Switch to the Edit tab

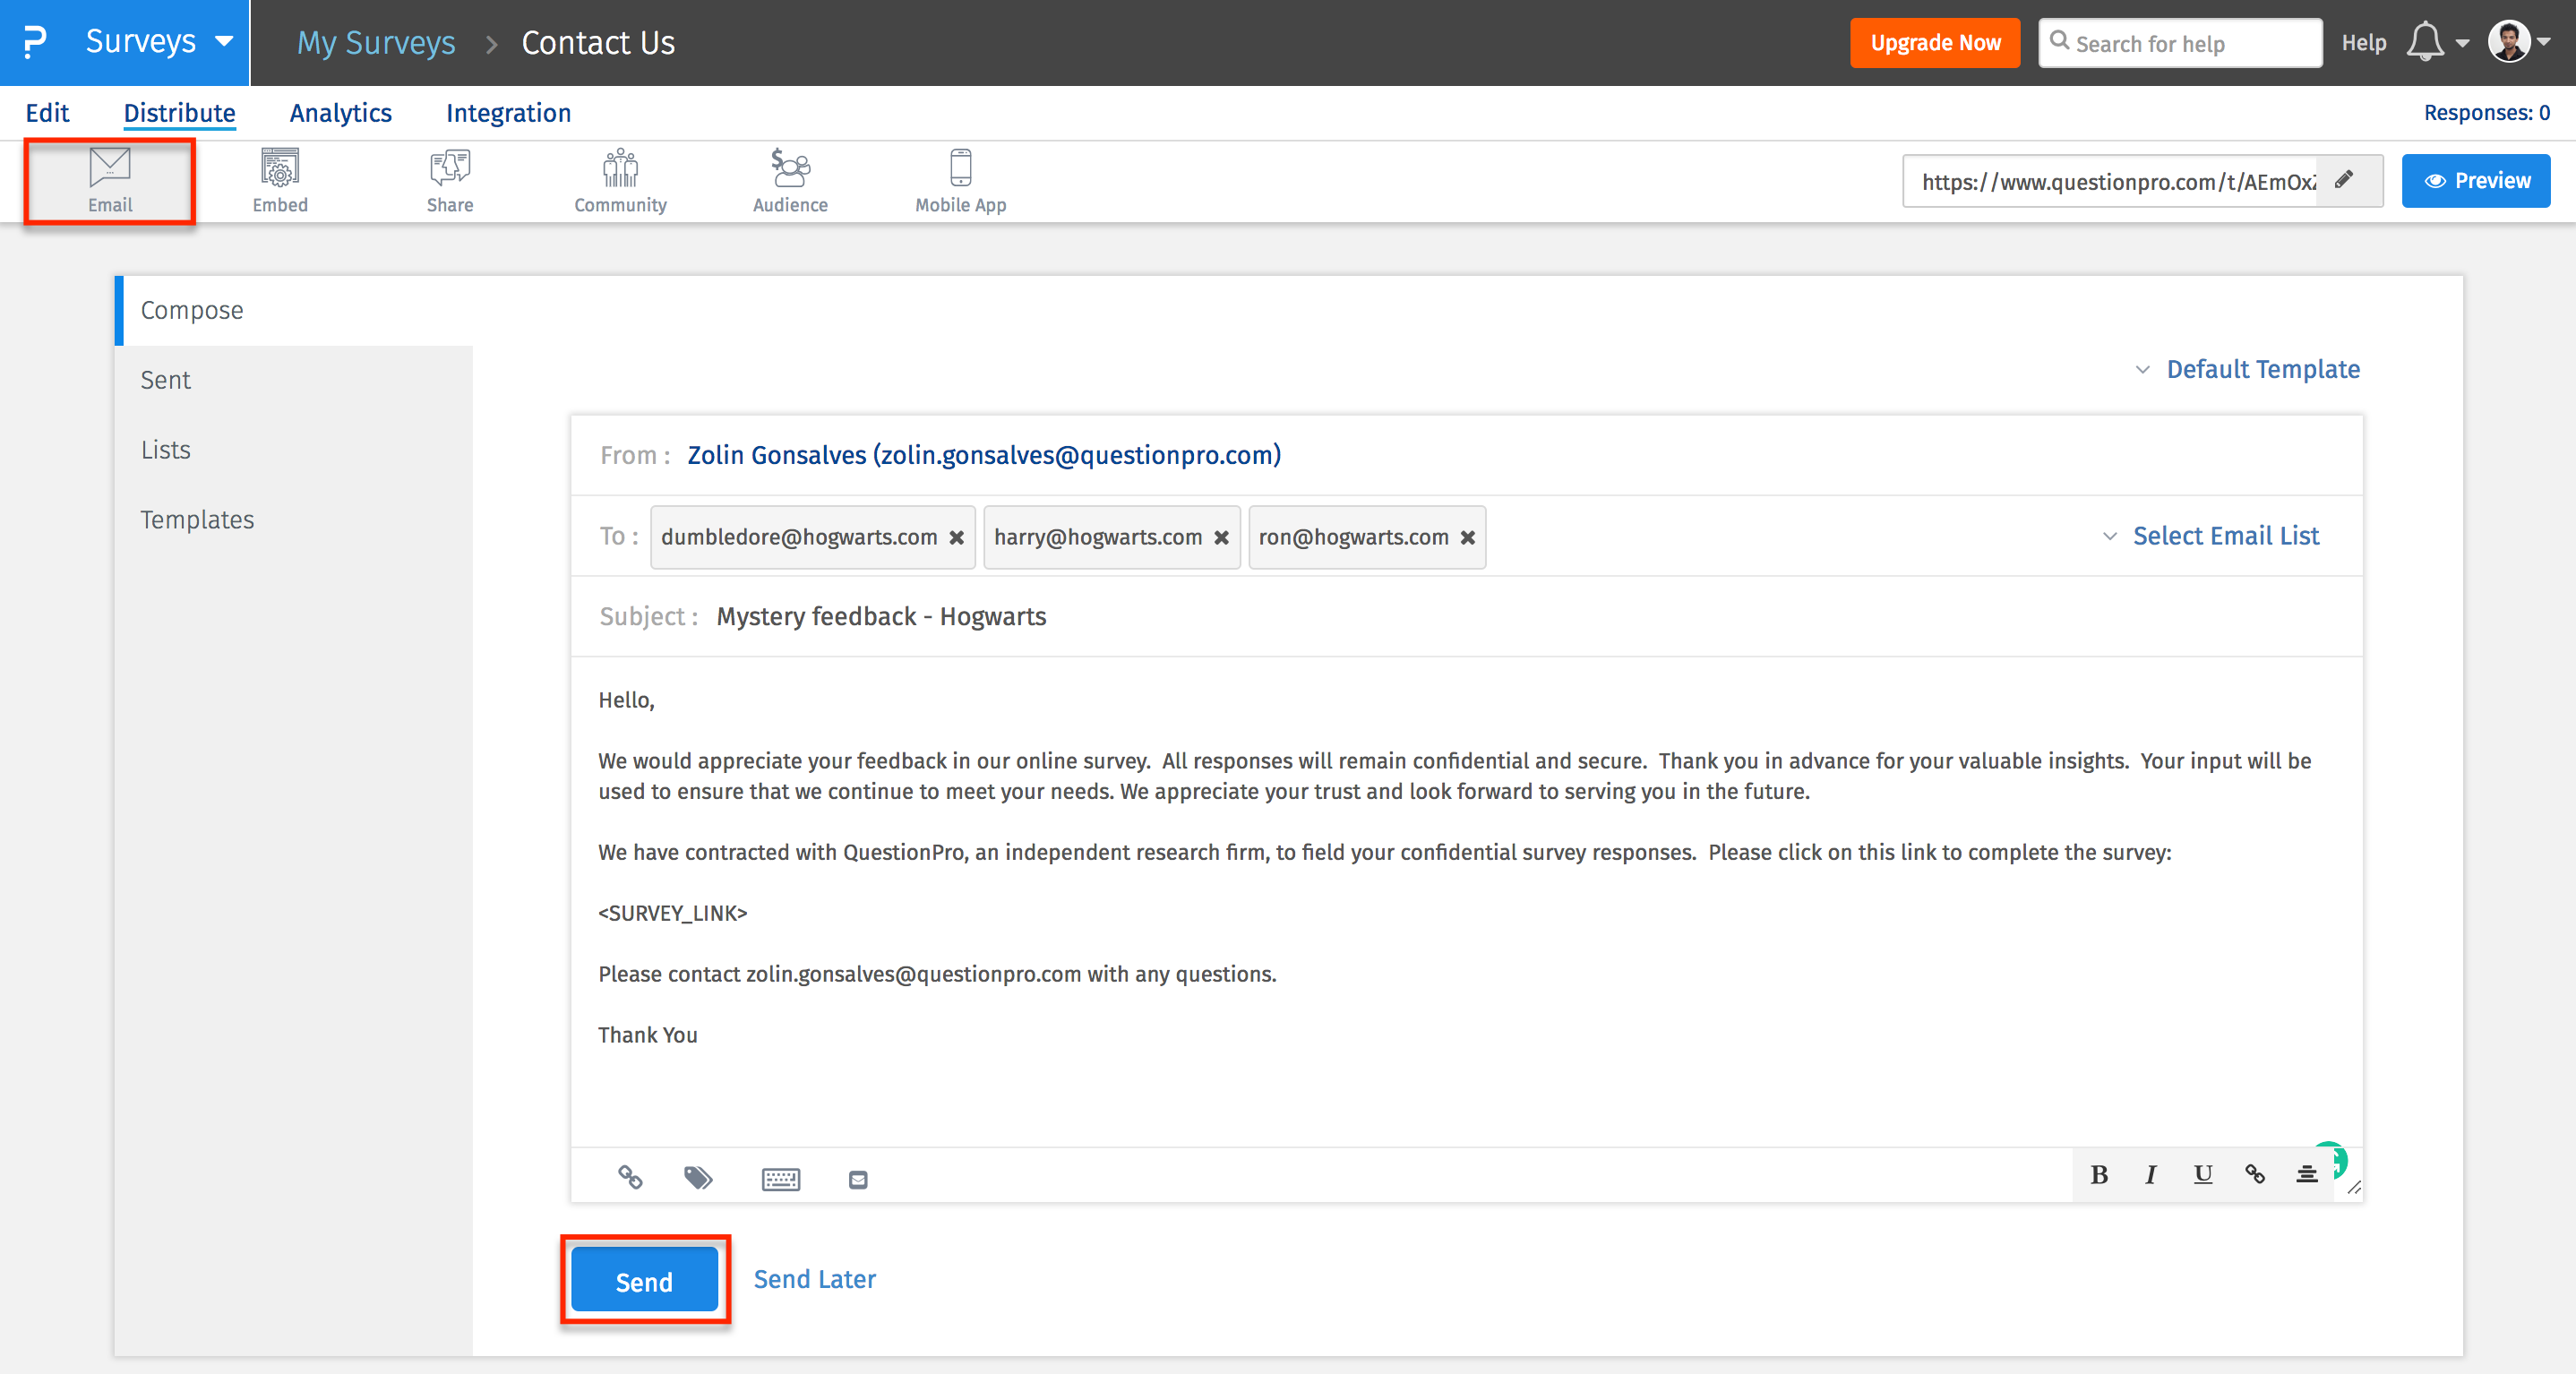(47, 113)
